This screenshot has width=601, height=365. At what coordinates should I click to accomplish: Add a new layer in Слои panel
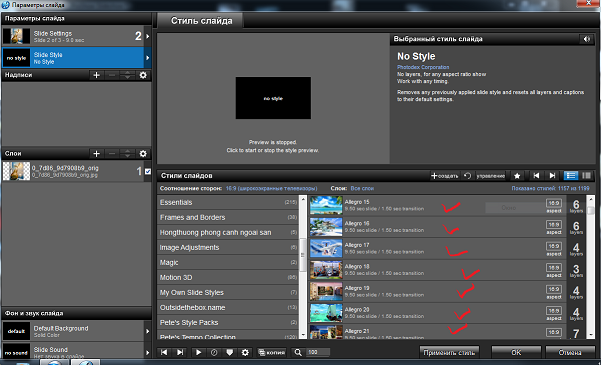(97, 153)
